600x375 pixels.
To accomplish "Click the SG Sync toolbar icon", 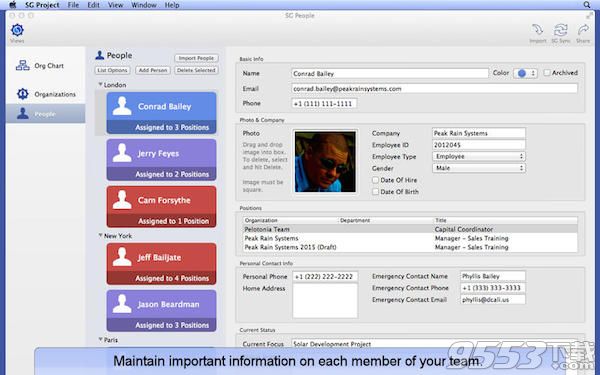I will click(x=561, y=29).
